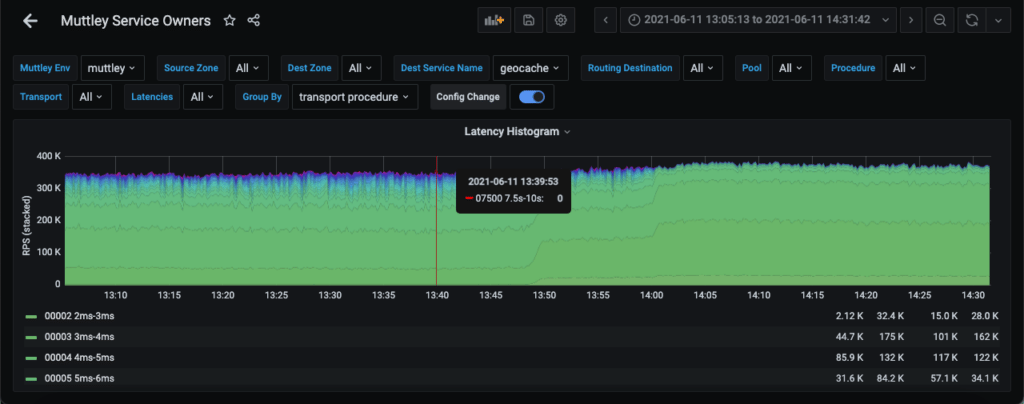This screenshot has height=404, width=1024.
Task: Save the dashboard with the floppy icon
Action: point(528,20)
